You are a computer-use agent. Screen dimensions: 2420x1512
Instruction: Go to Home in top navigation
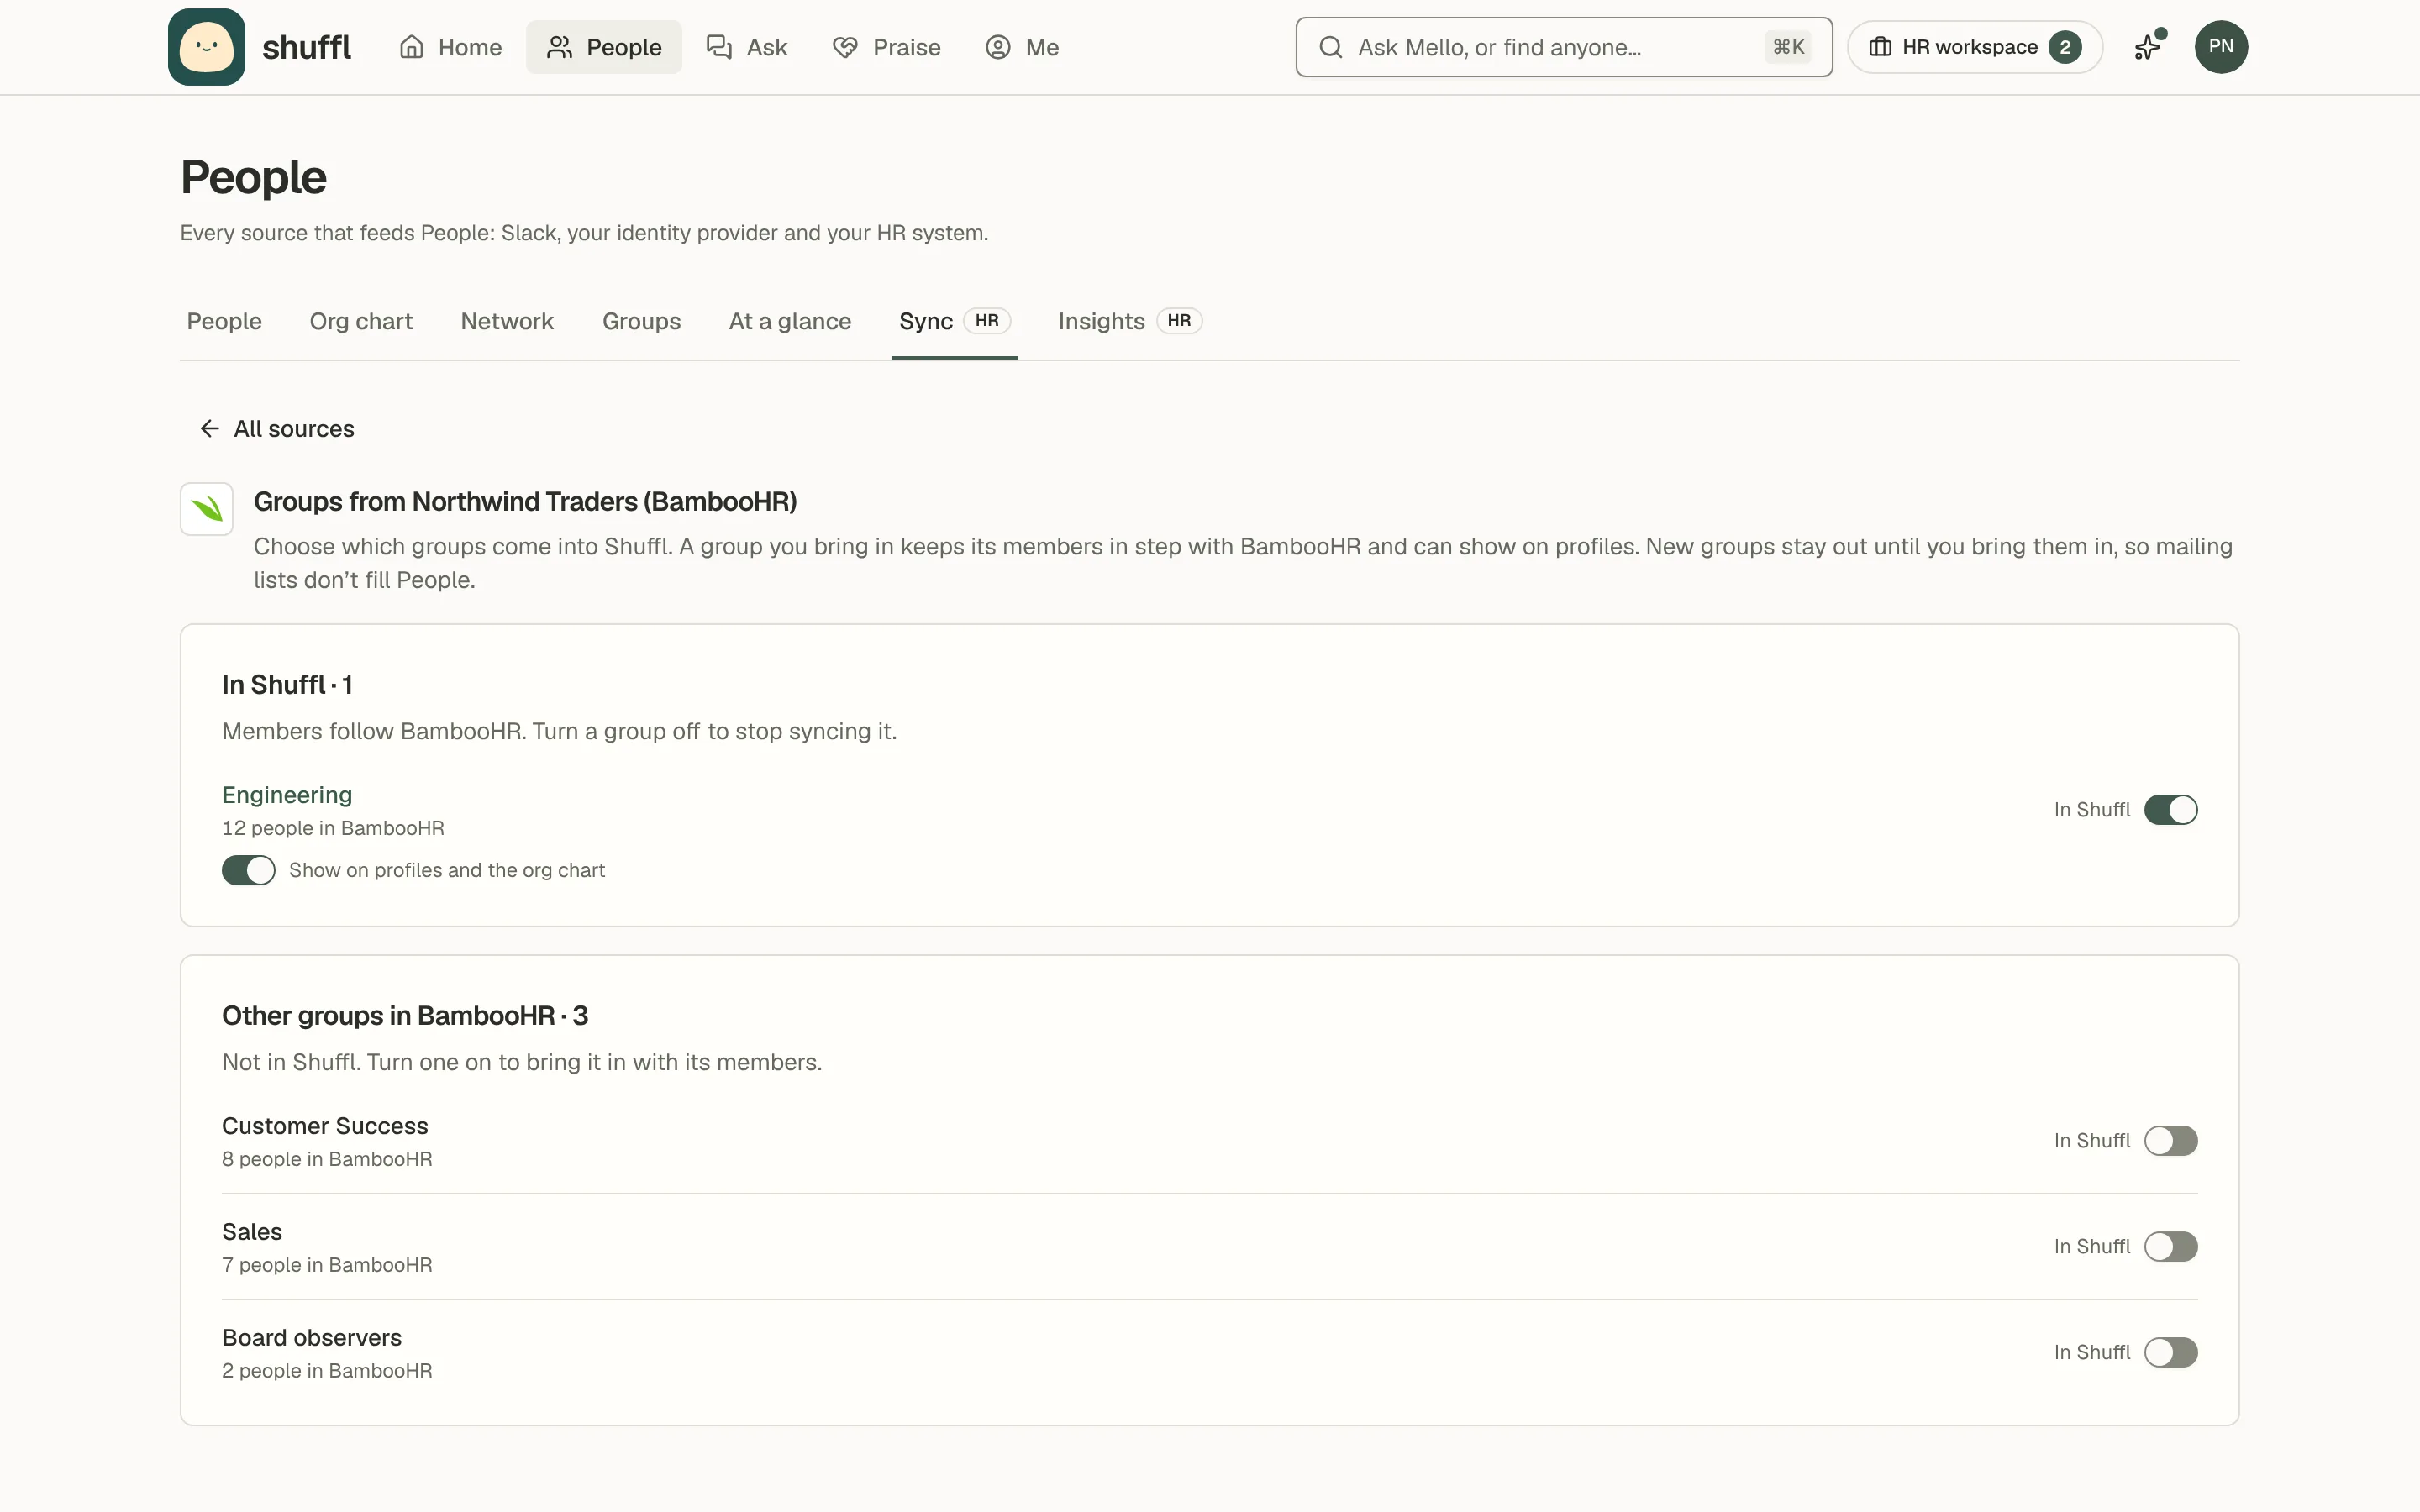(x=451, y=47)
